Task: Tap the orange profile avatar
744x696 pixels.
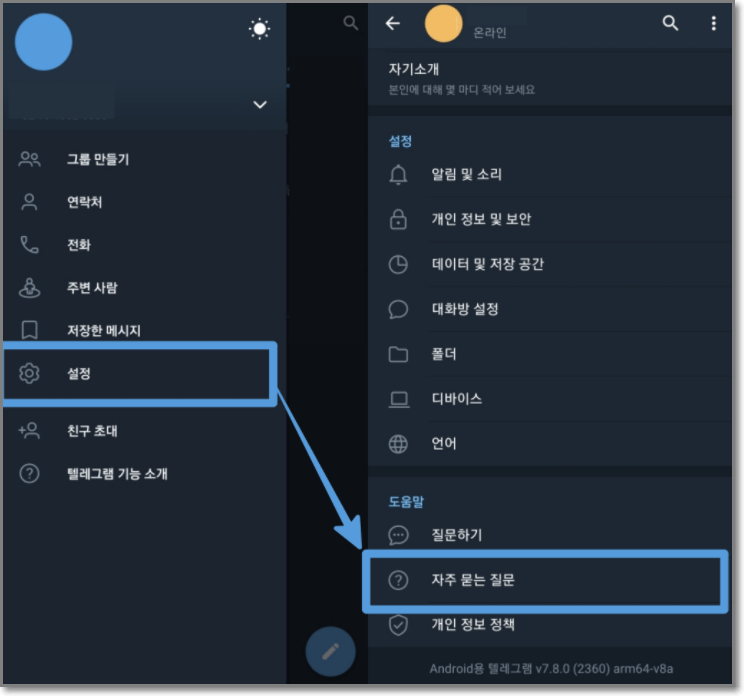Action: [443, 24]
